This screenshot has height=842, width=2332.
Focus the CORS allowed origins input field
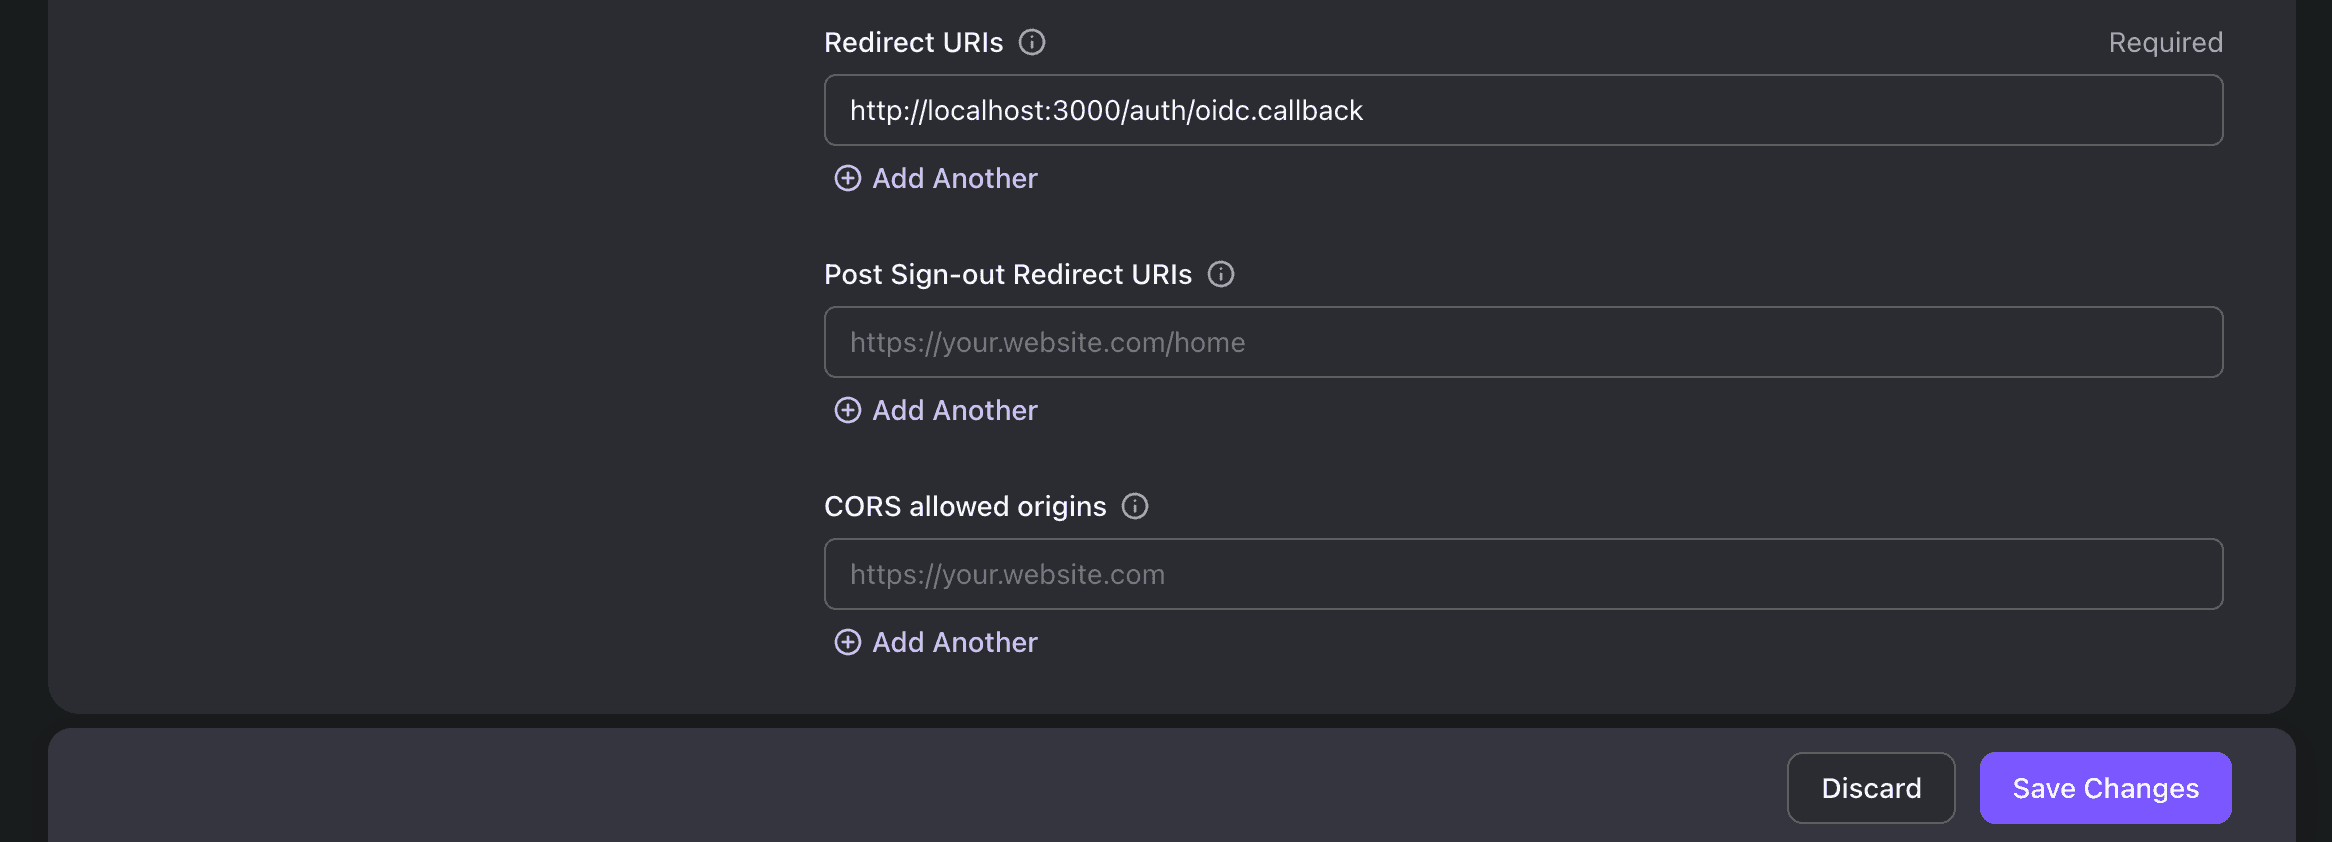1522,574
